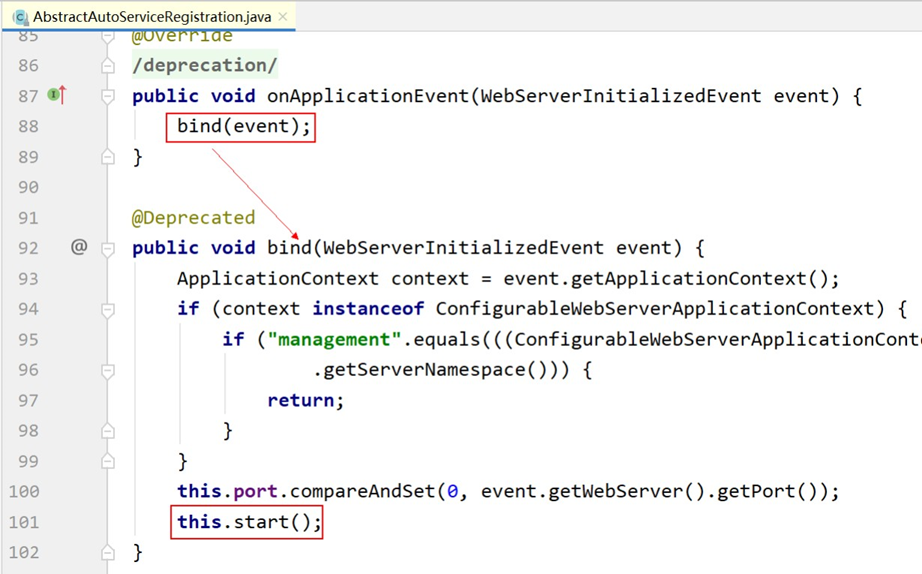Click the fold end marker at line 89
The height and width of the screenshot is (574, 922).
pyautogui.click(x=108, y=157)
